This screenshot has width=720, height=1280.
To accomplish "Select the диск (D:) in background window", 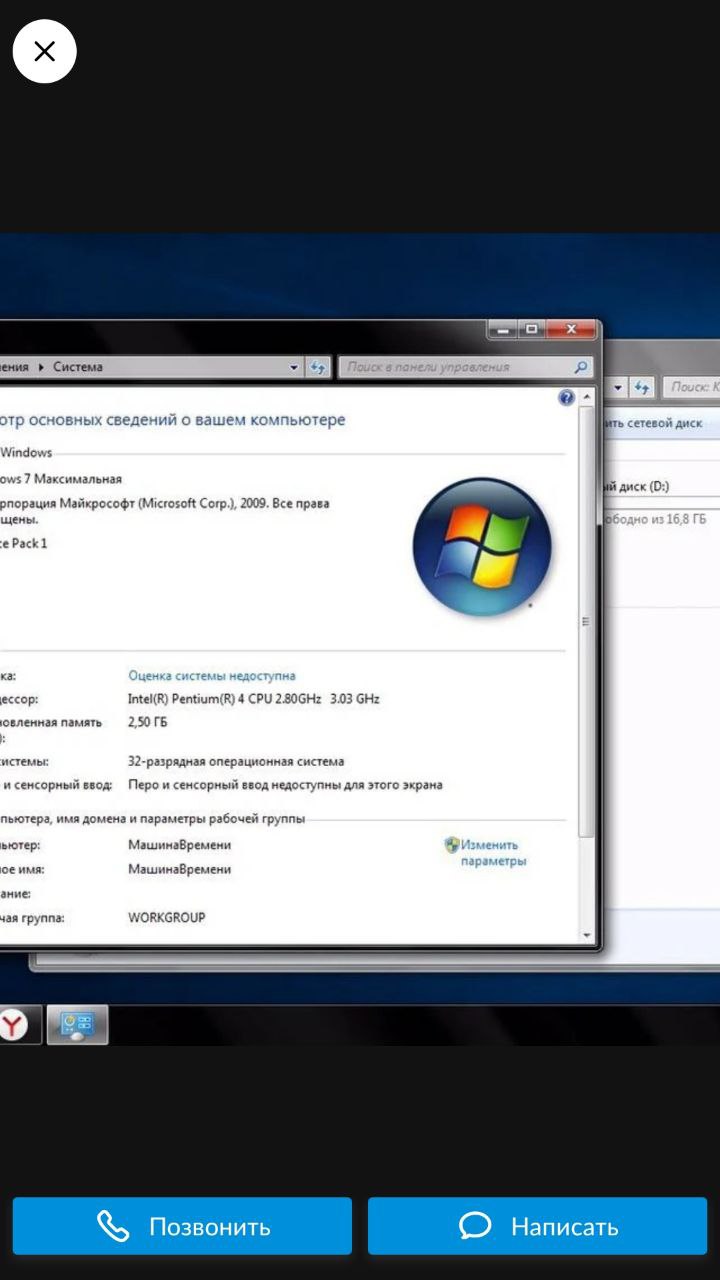I will click(x=636, y=487).
